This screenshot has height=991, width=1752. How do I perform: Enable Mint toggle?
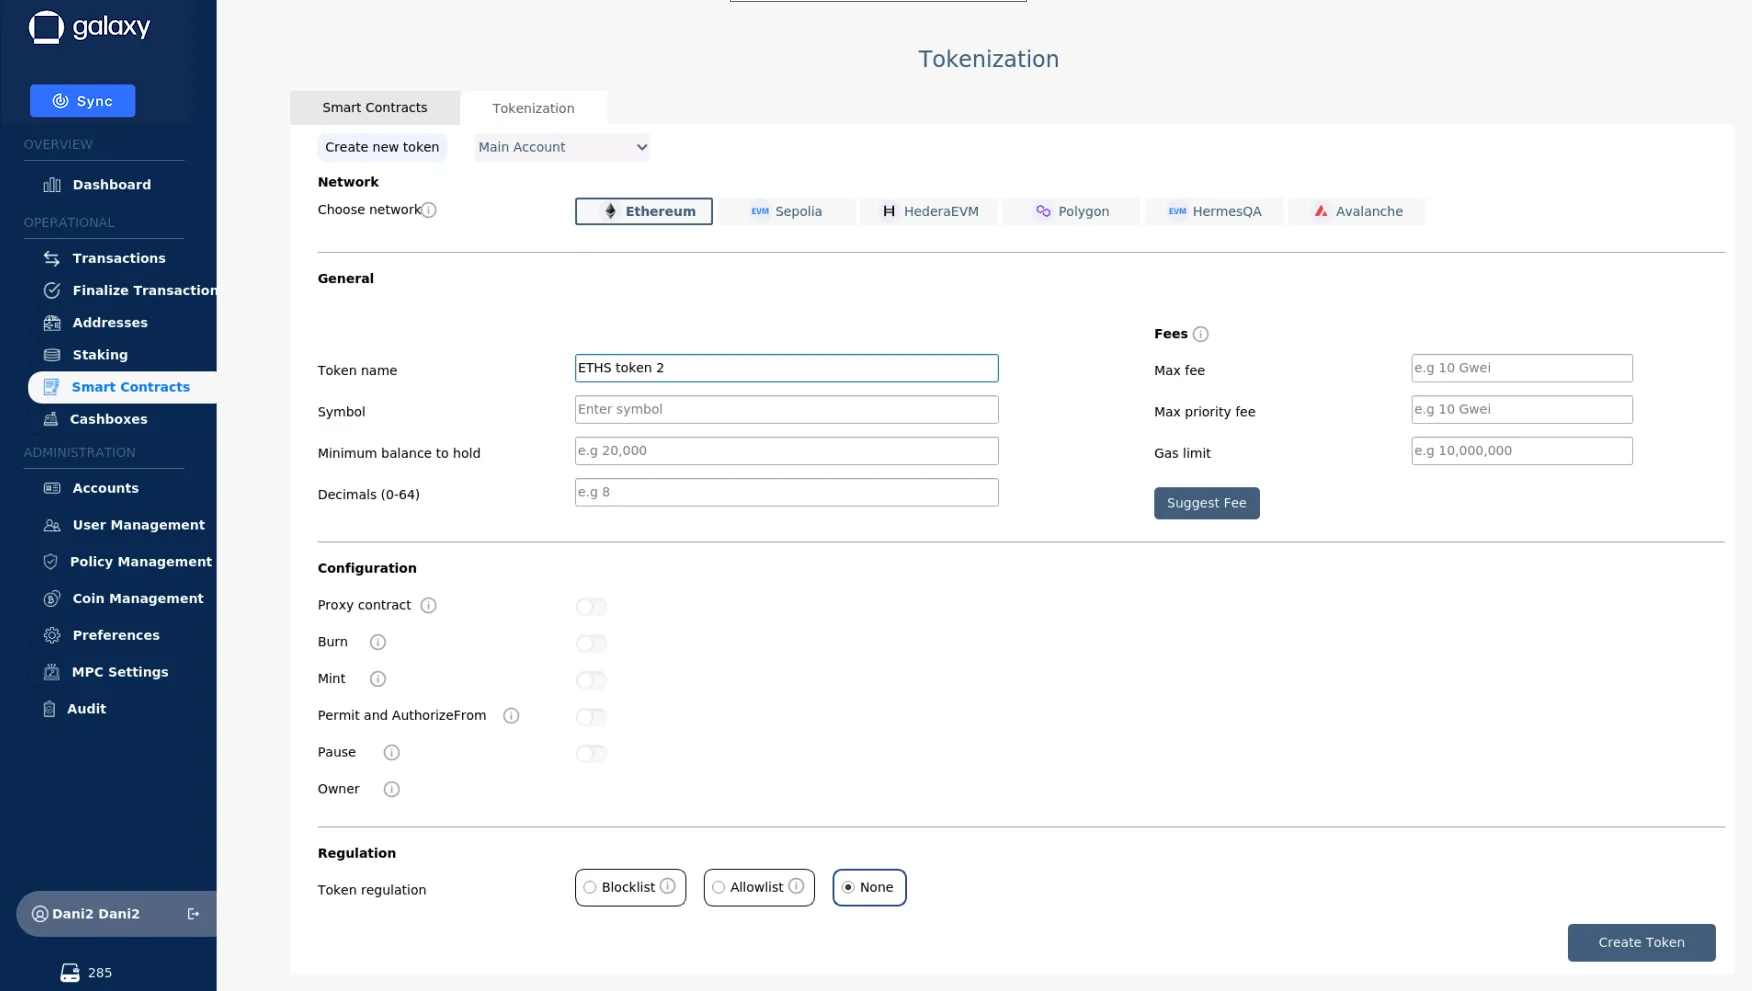[x=591, y=680]
